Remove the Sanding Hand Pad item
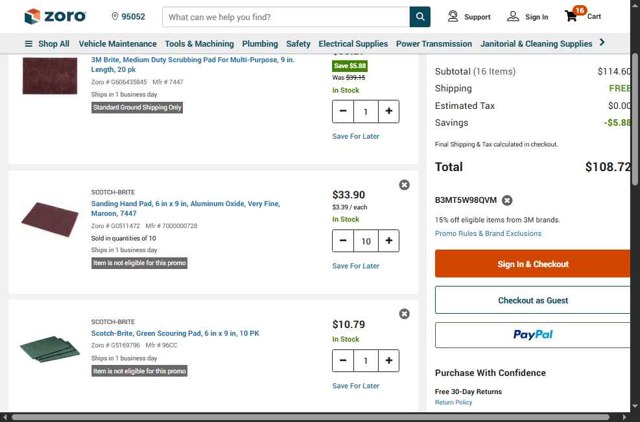640x422 pixels. 404,185
